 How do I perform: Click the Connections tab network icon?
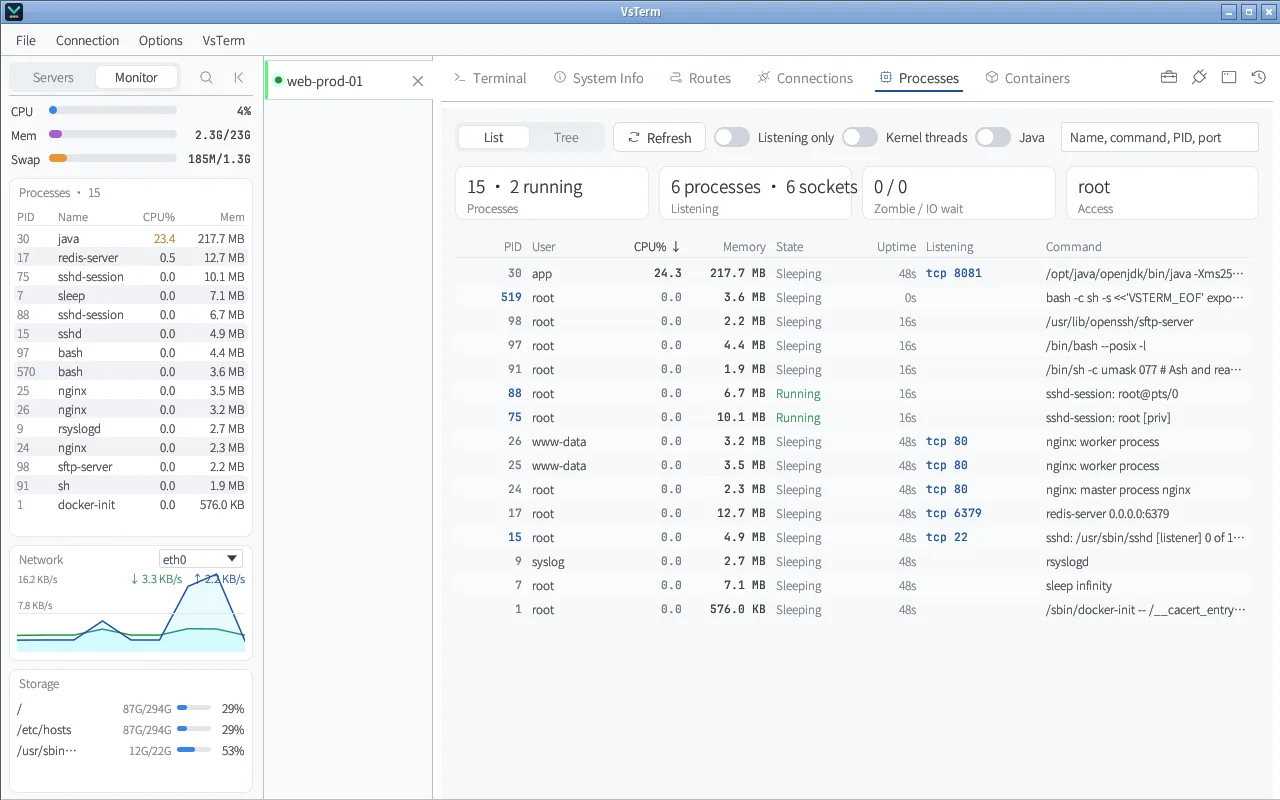pos(764,77)
